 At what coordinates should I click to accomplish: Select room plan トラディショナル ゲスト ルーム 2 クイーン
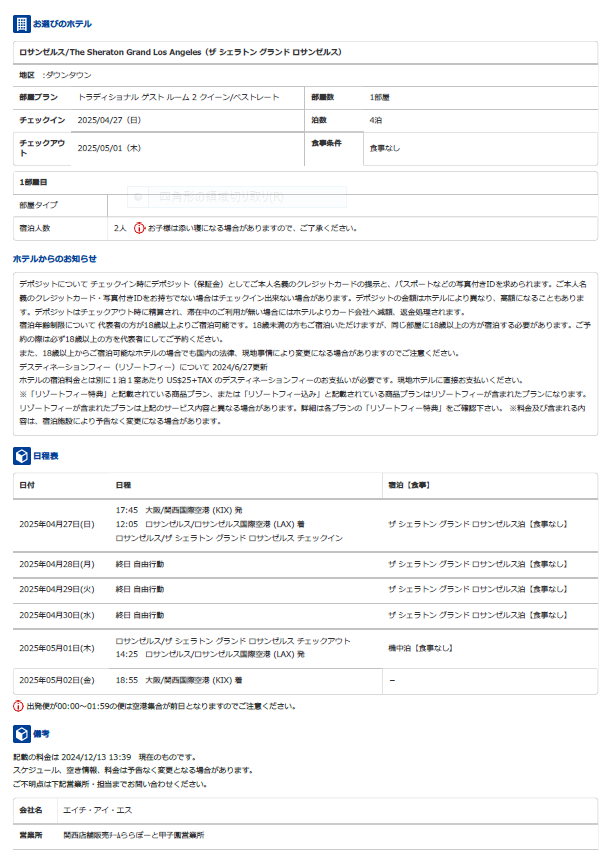point(178,97)
